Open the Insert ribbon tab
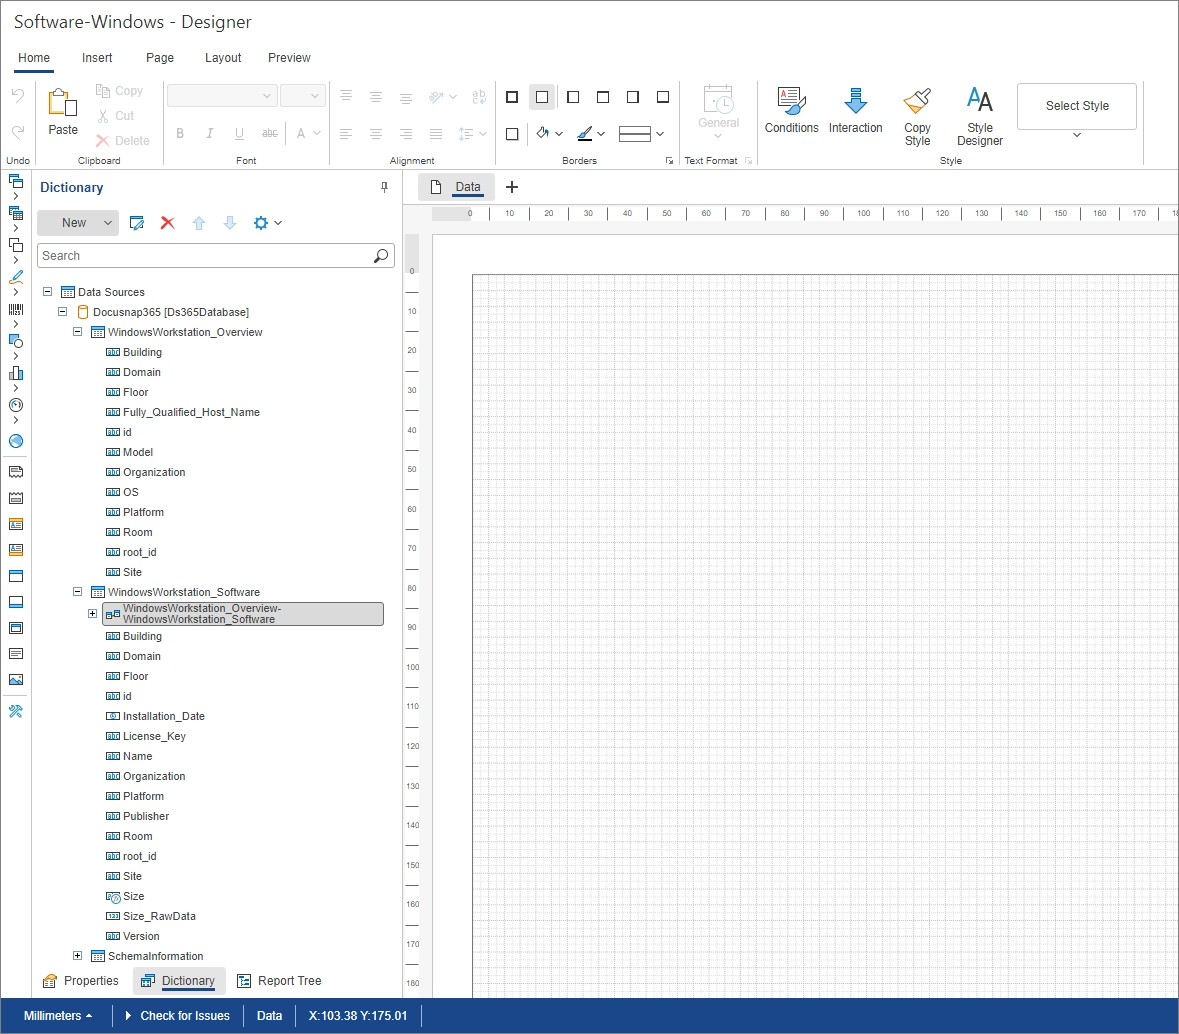Viewport: 1179px width, 1034px height. [x=96, y=58]
